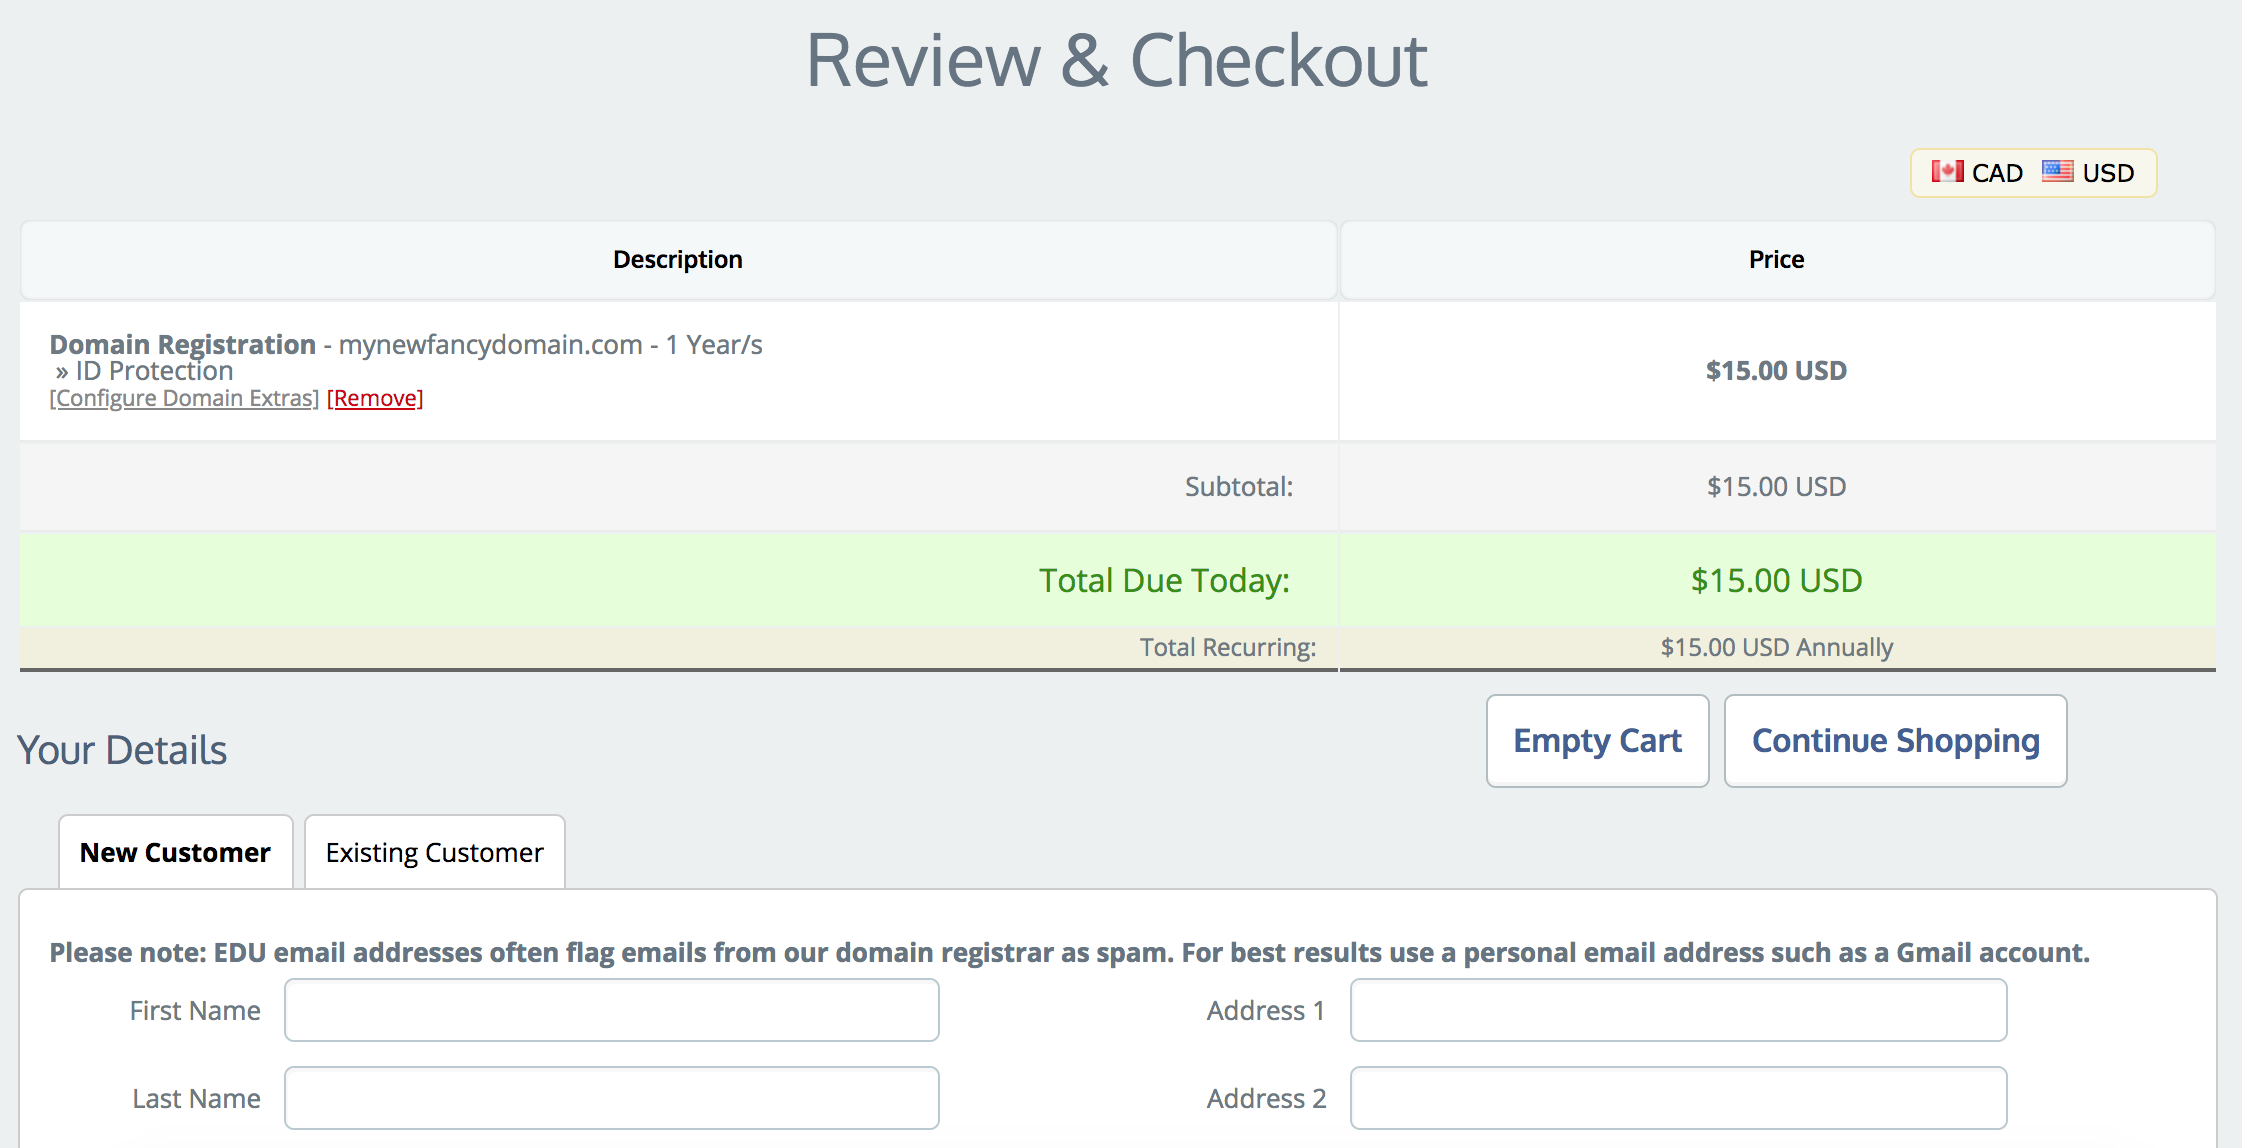Click the 'Address 2' label

coord(1266,1099)
